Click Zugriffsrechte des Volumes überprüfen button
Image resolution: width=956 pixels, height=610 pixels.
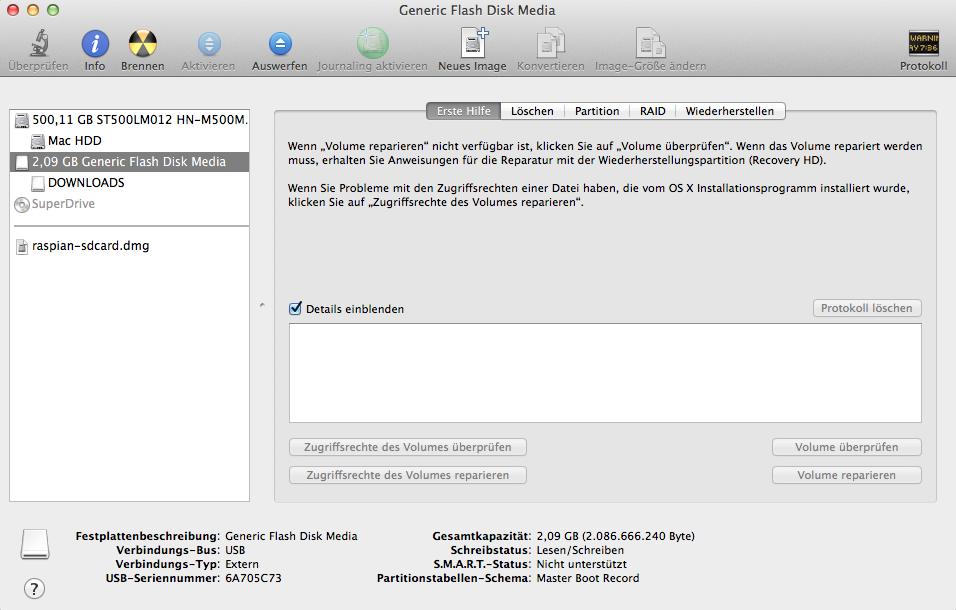[408, 447]
